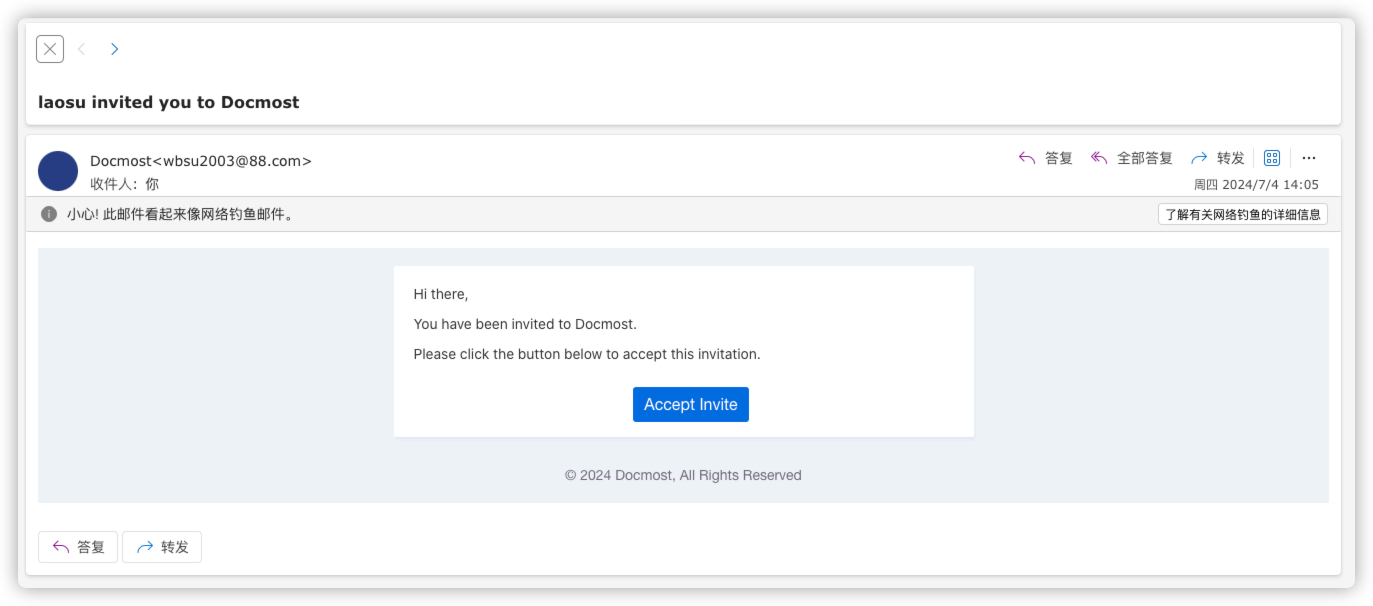Click the phishing warning info icon
Image resolution: width=1373 pixels, height=606 pixels.
(x=49, y=214)
